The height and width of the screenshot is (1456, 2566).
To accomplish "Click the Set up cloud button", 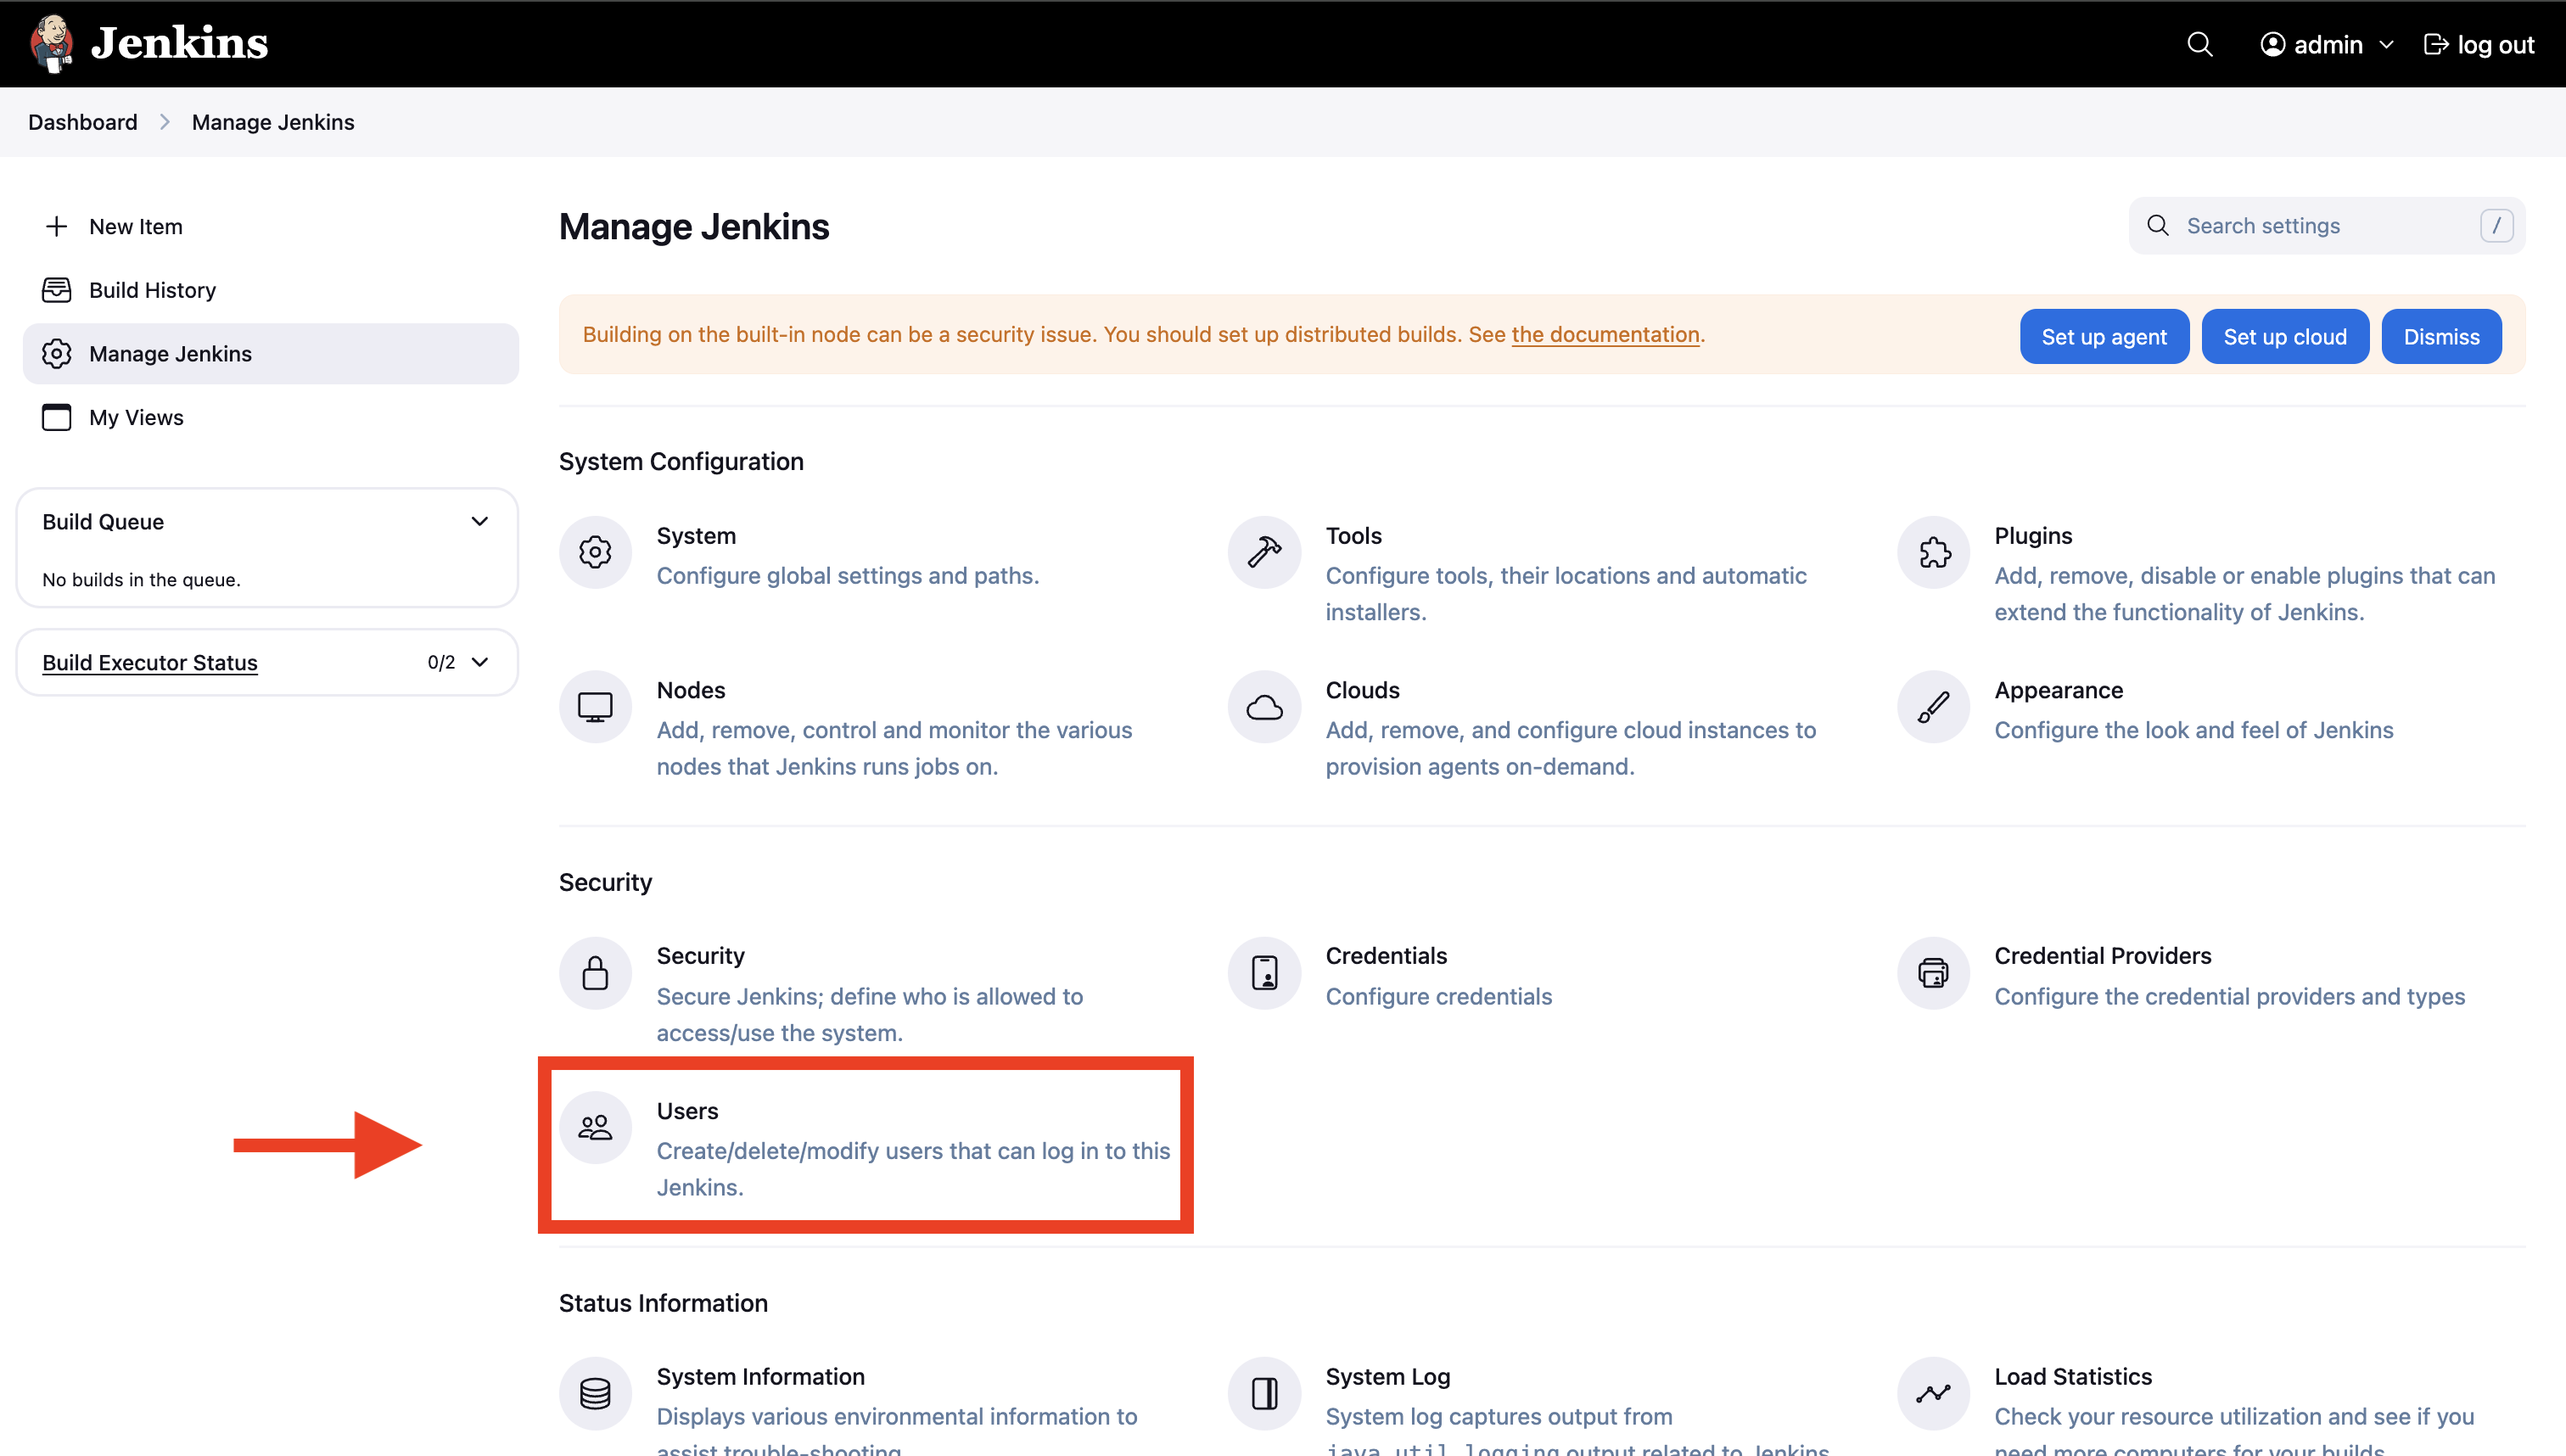I will (2285, 337).
